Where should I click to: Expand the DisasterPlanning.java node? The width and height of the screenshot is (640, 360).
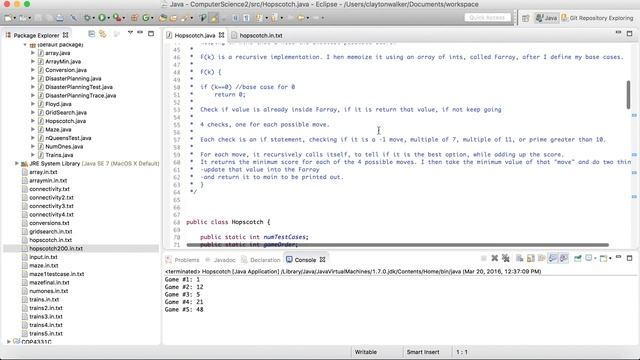33,78
